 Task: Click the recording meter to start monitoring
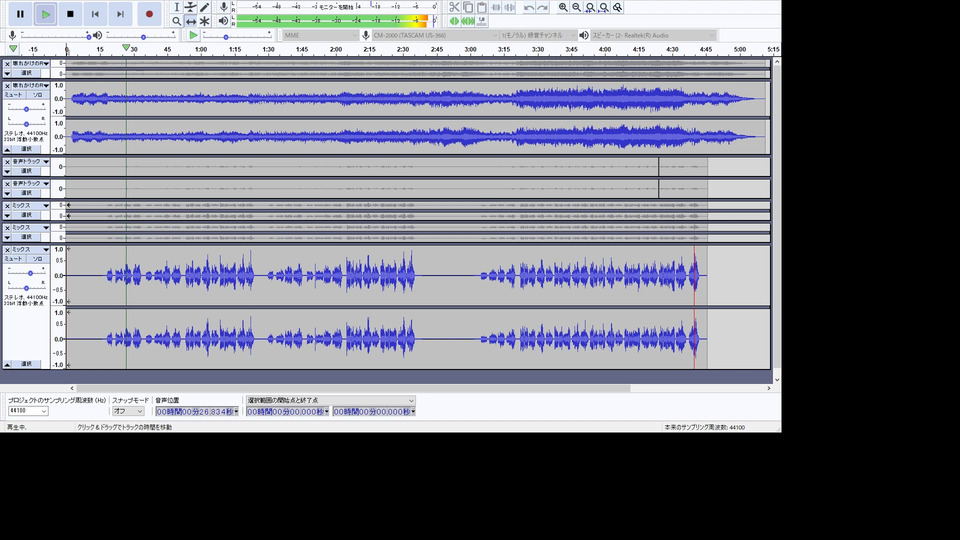tap(336, 7)
